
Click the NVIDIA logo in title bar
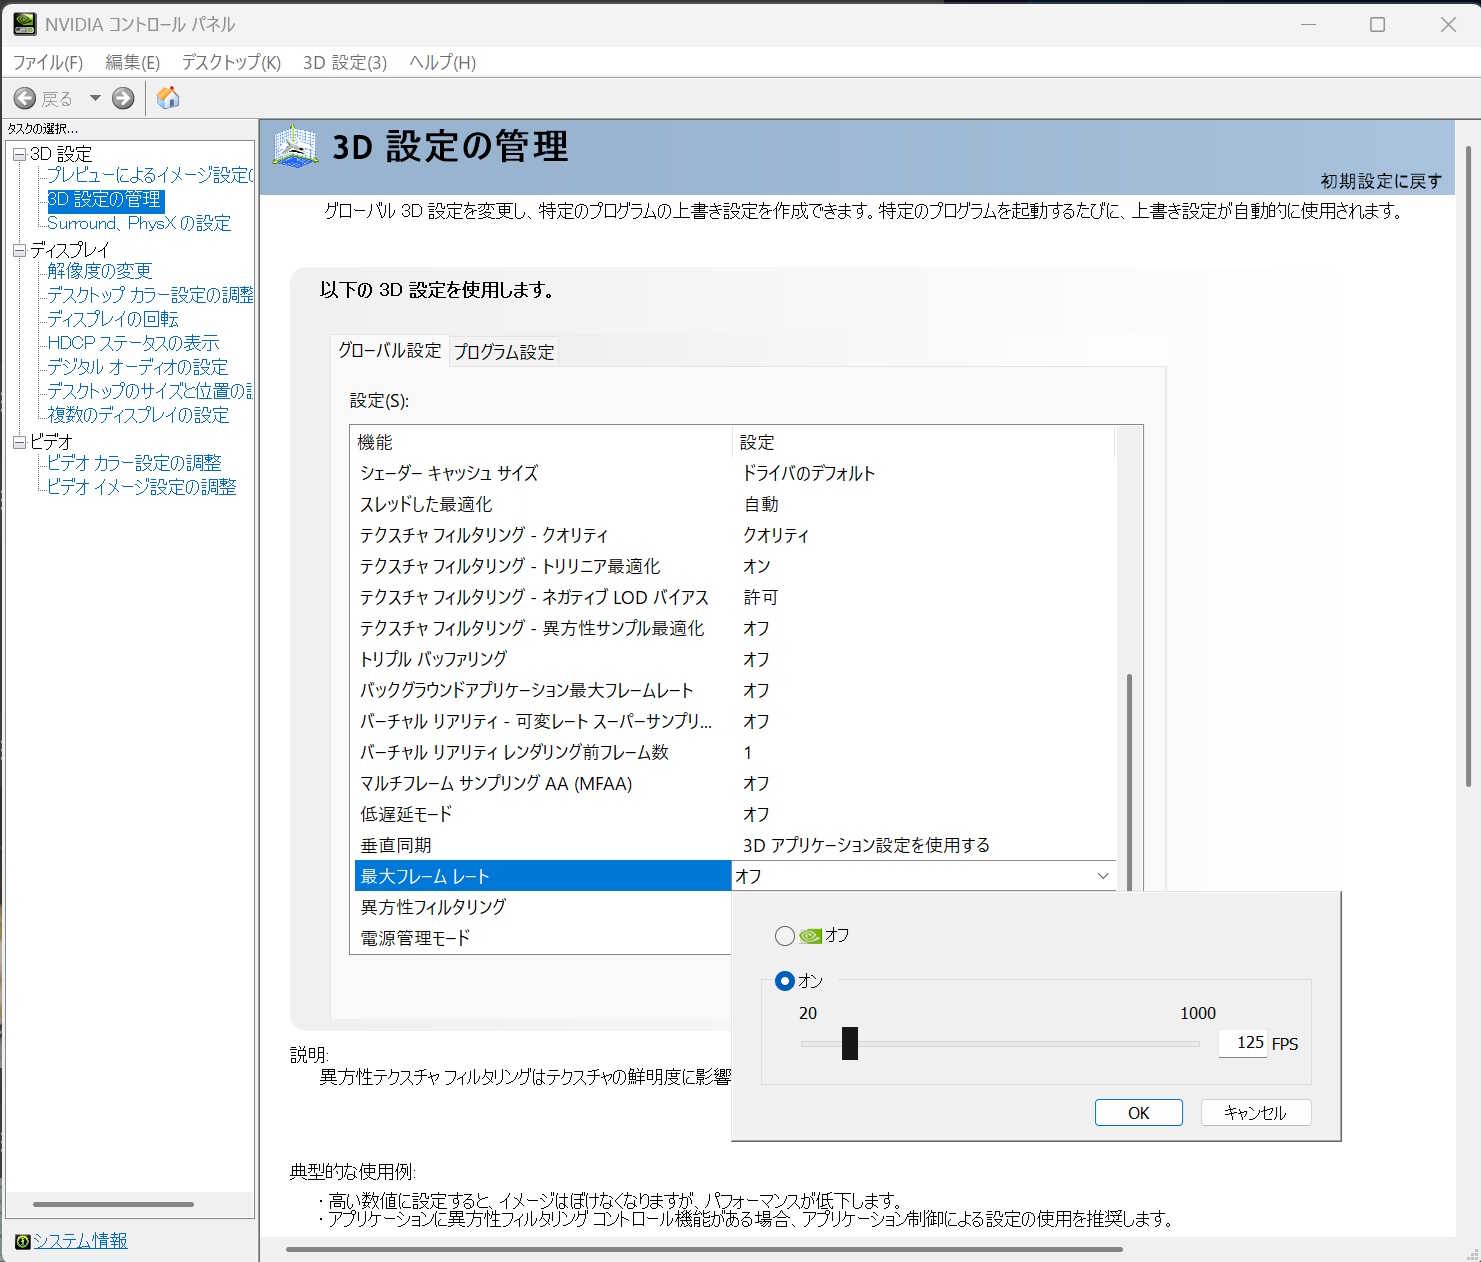[24, 24]
